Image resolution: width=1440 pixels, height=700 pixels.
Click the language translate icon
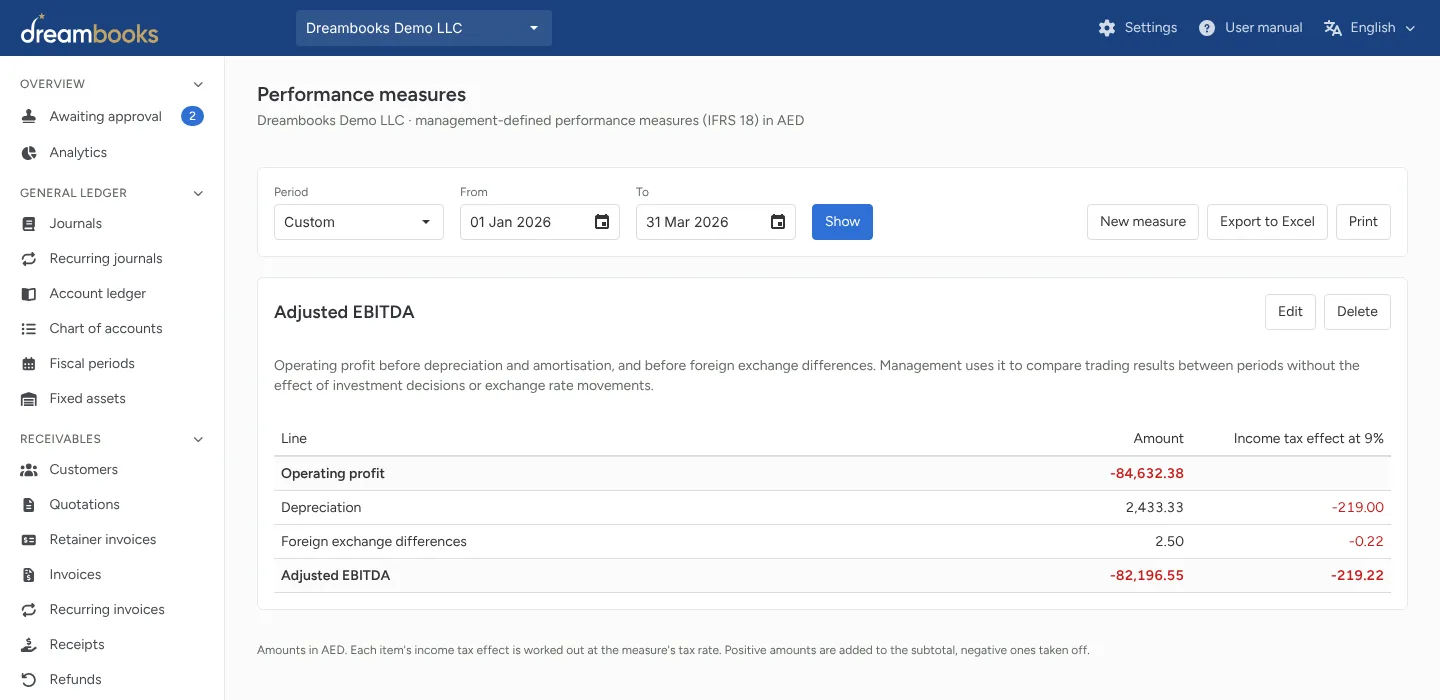(x=1332, y=28)
